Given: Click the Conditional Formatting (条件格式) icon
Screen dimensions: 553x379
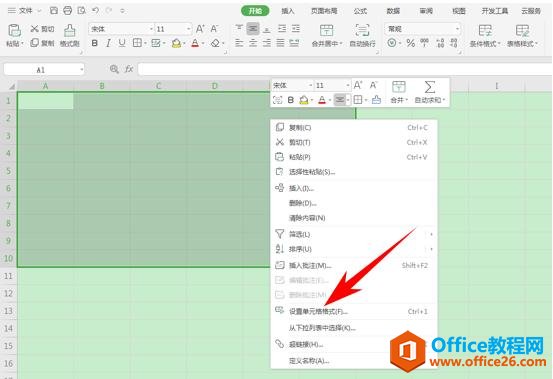Looking at the screenshot, I should point(485,31).
